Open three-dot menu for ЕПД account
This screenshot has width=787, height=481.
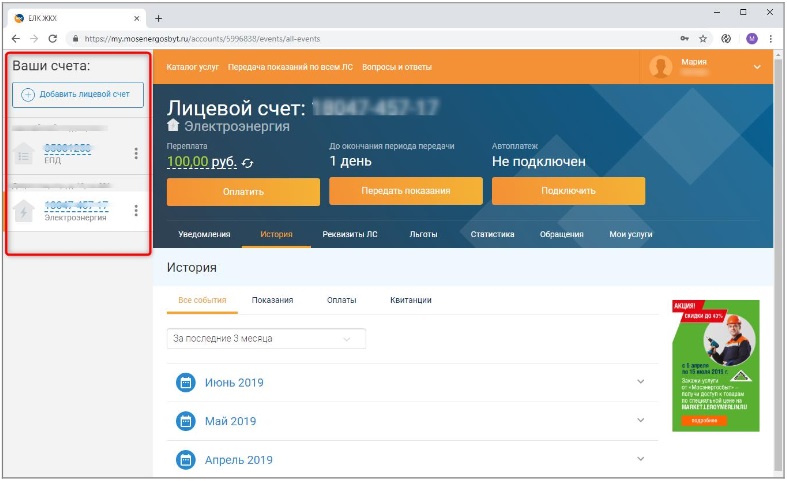tap(136, 153)
